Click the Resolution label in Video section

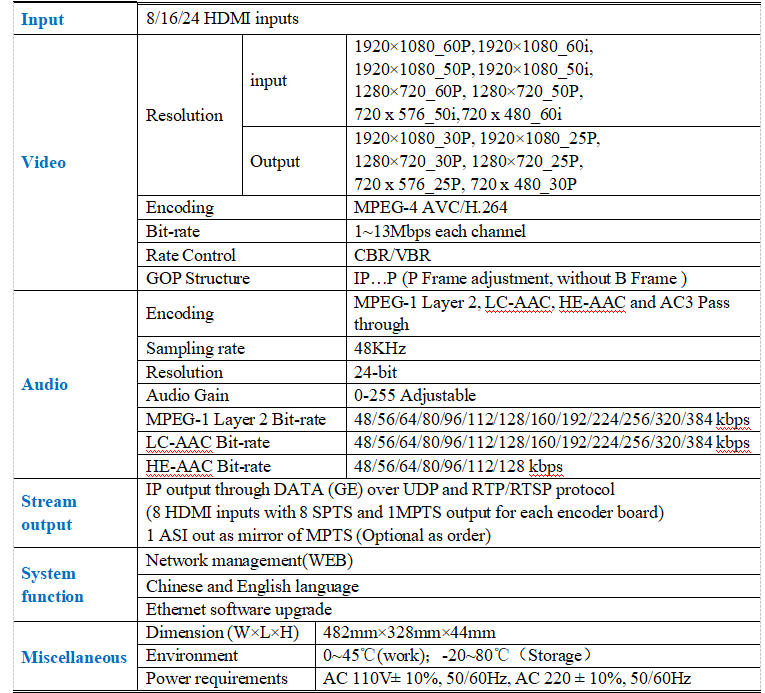(x=184, y=115)
